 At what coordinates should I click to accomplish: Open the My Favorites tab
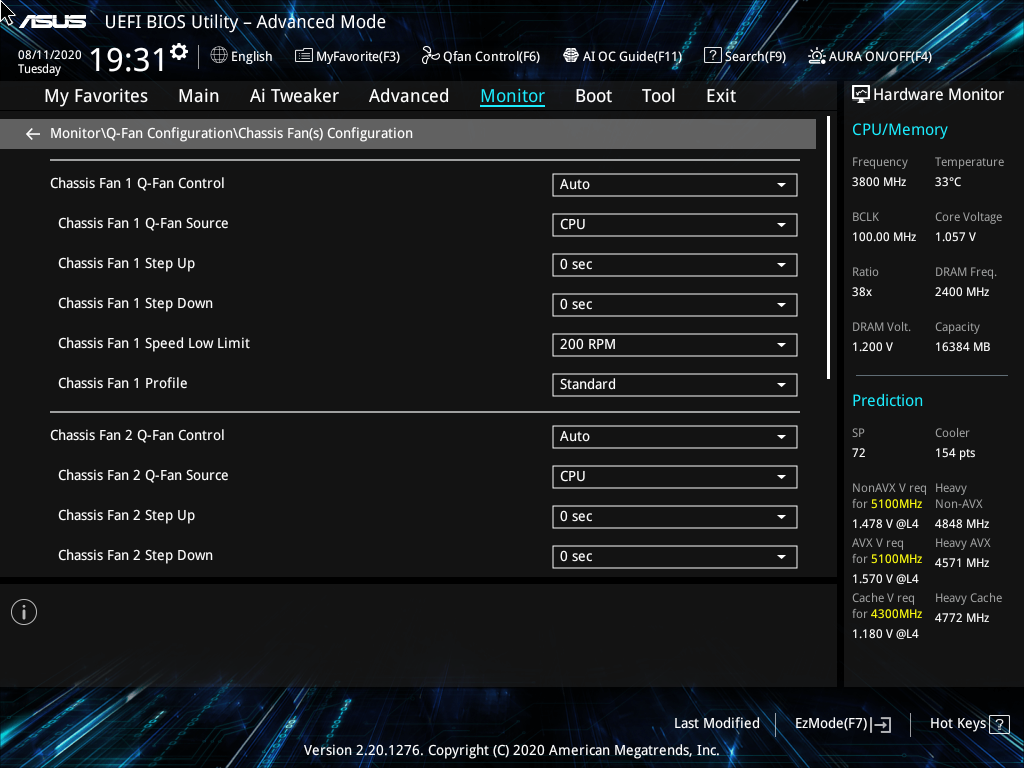coord(96,96)
